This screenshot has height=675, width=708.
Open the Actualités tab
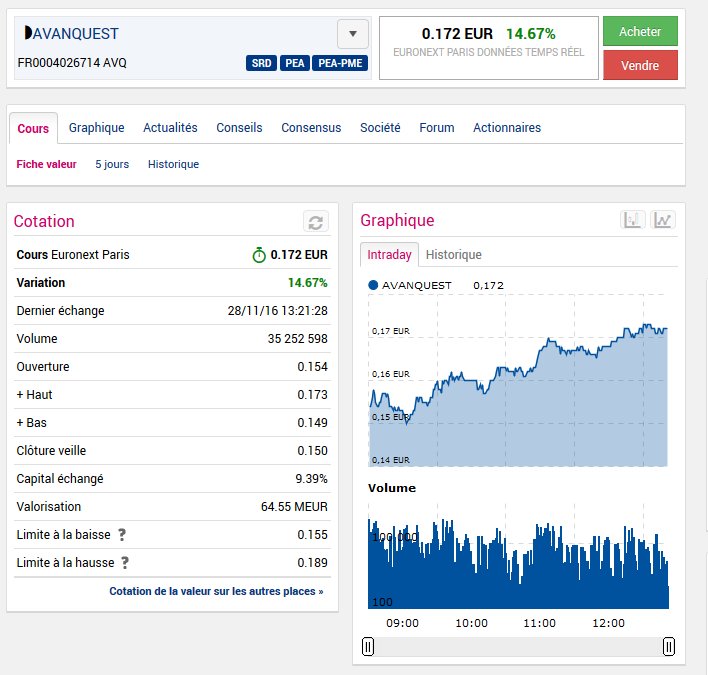click(x=170, y=128)
